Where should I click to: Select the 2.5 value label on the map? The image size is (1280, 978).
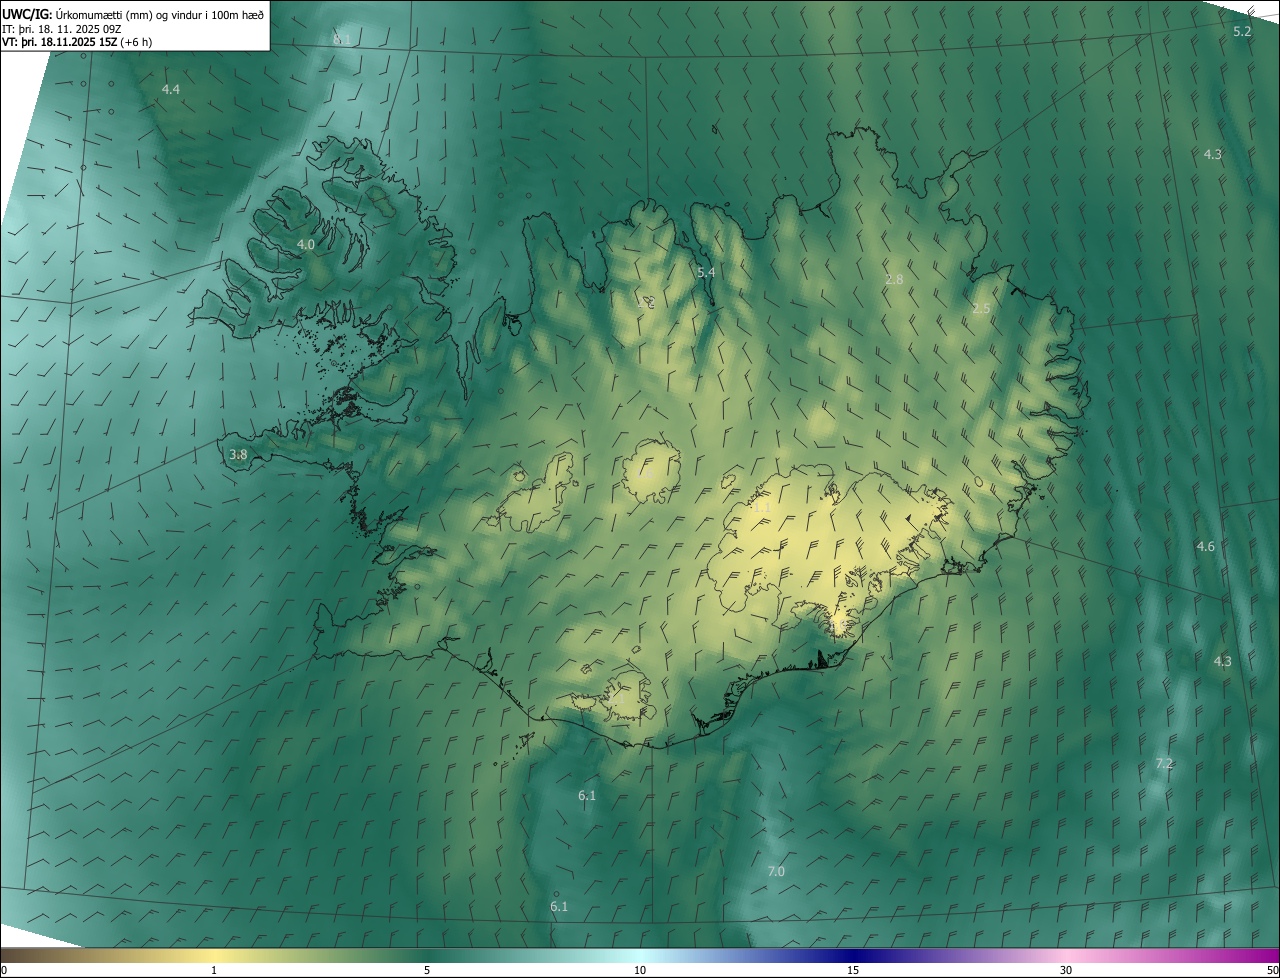point(981,309)
